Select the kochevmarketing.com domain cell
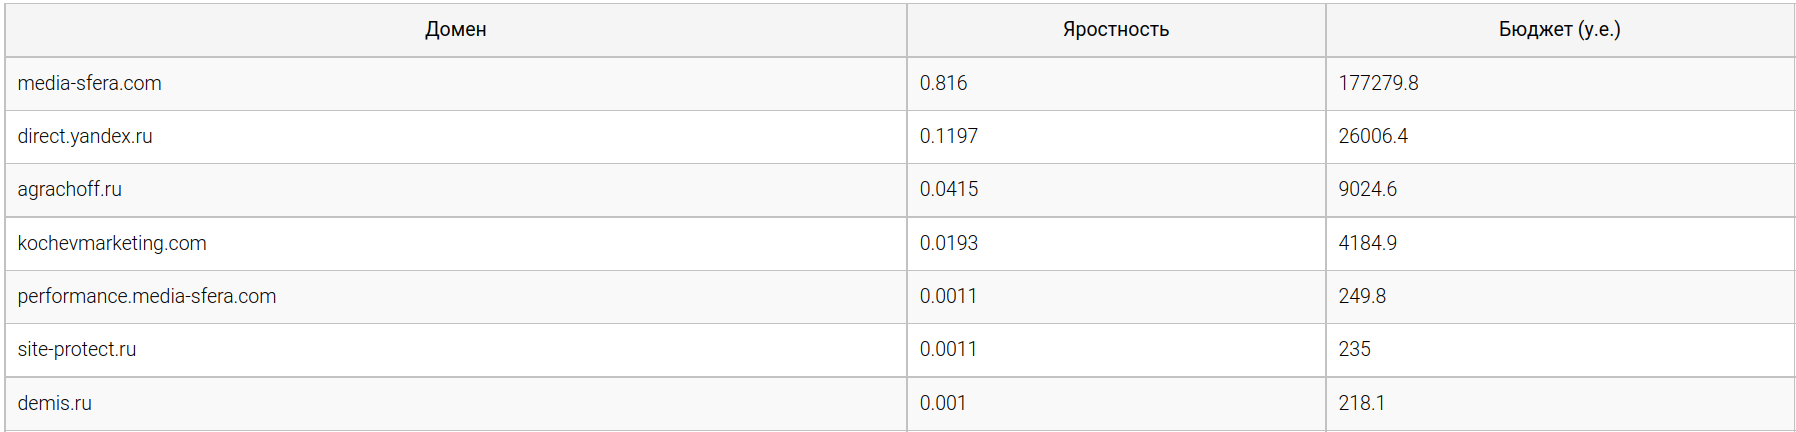The image size is (1796, 432). (112, 243)
